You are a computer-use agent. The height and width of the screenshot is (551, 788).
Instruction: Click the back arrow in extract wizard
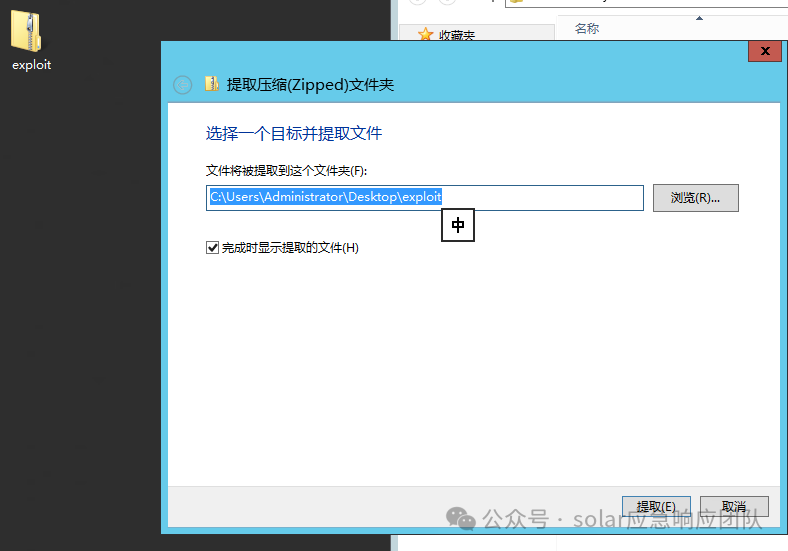(182, 85)
